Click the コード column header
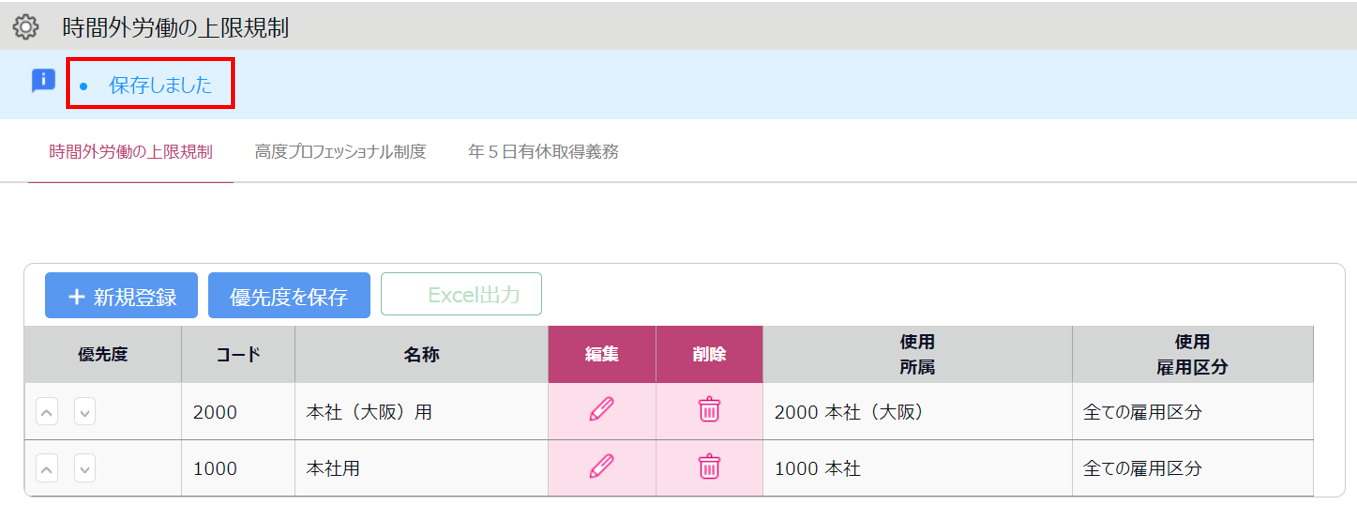 238,354
